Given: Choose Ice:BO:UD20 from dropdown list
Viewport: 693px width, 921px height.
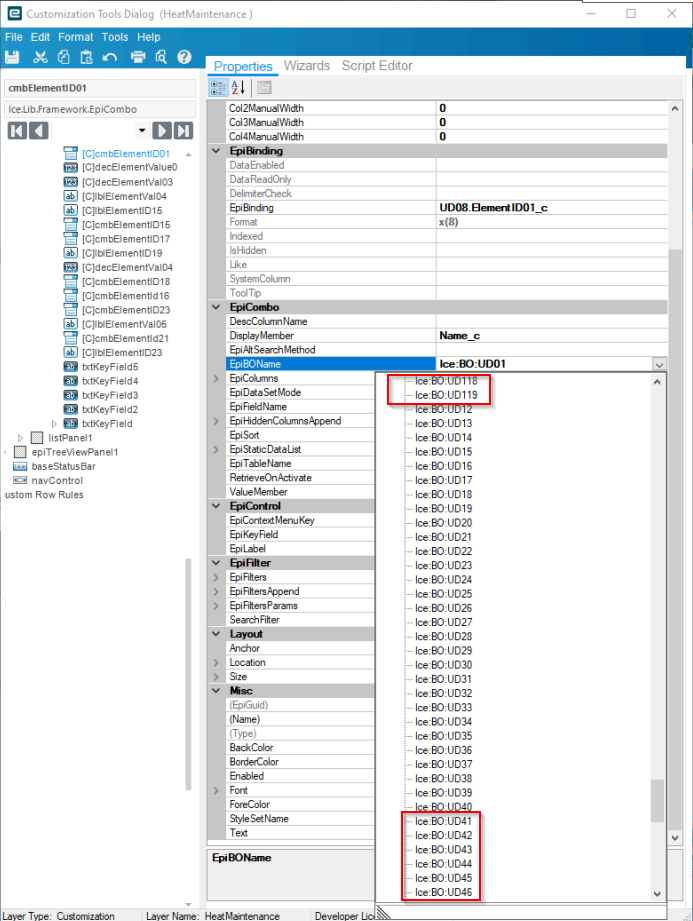Looking at the screenshot, I should (x=443, y=523).
